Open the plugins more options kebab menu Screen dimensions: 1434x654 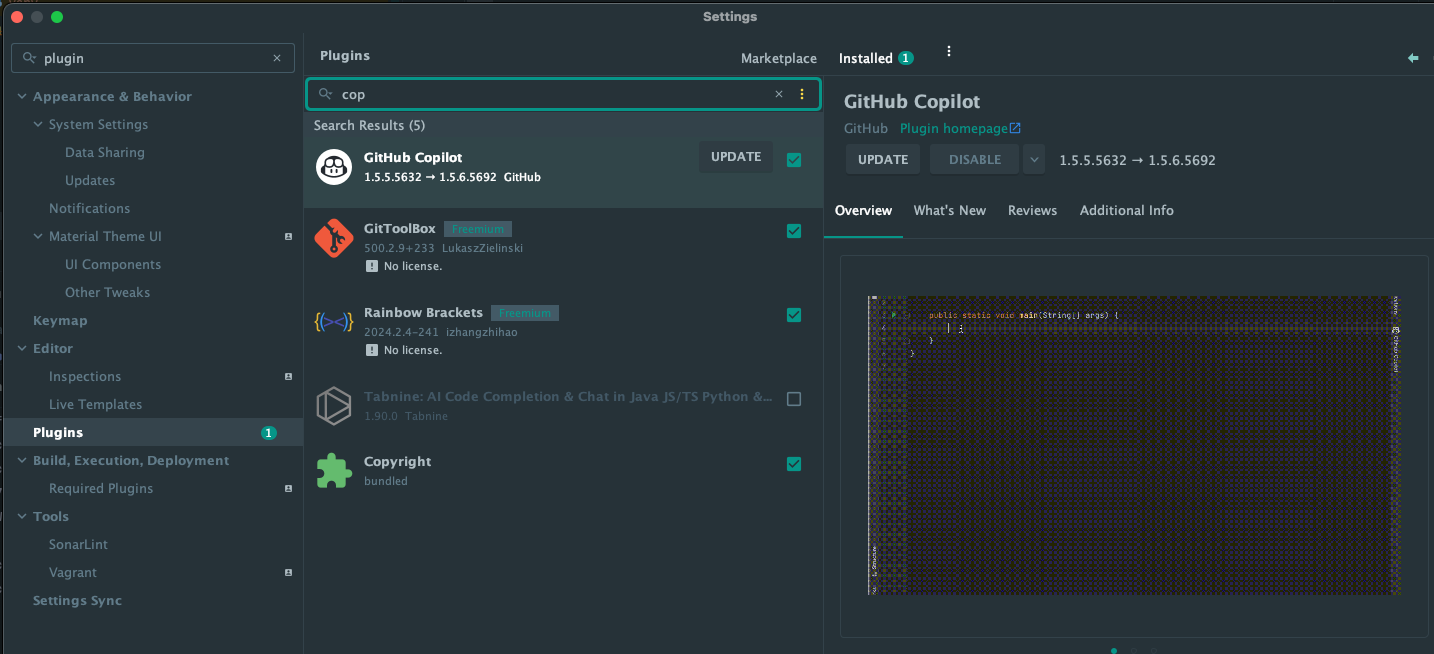pyautogui.click(x=949, y=51)
